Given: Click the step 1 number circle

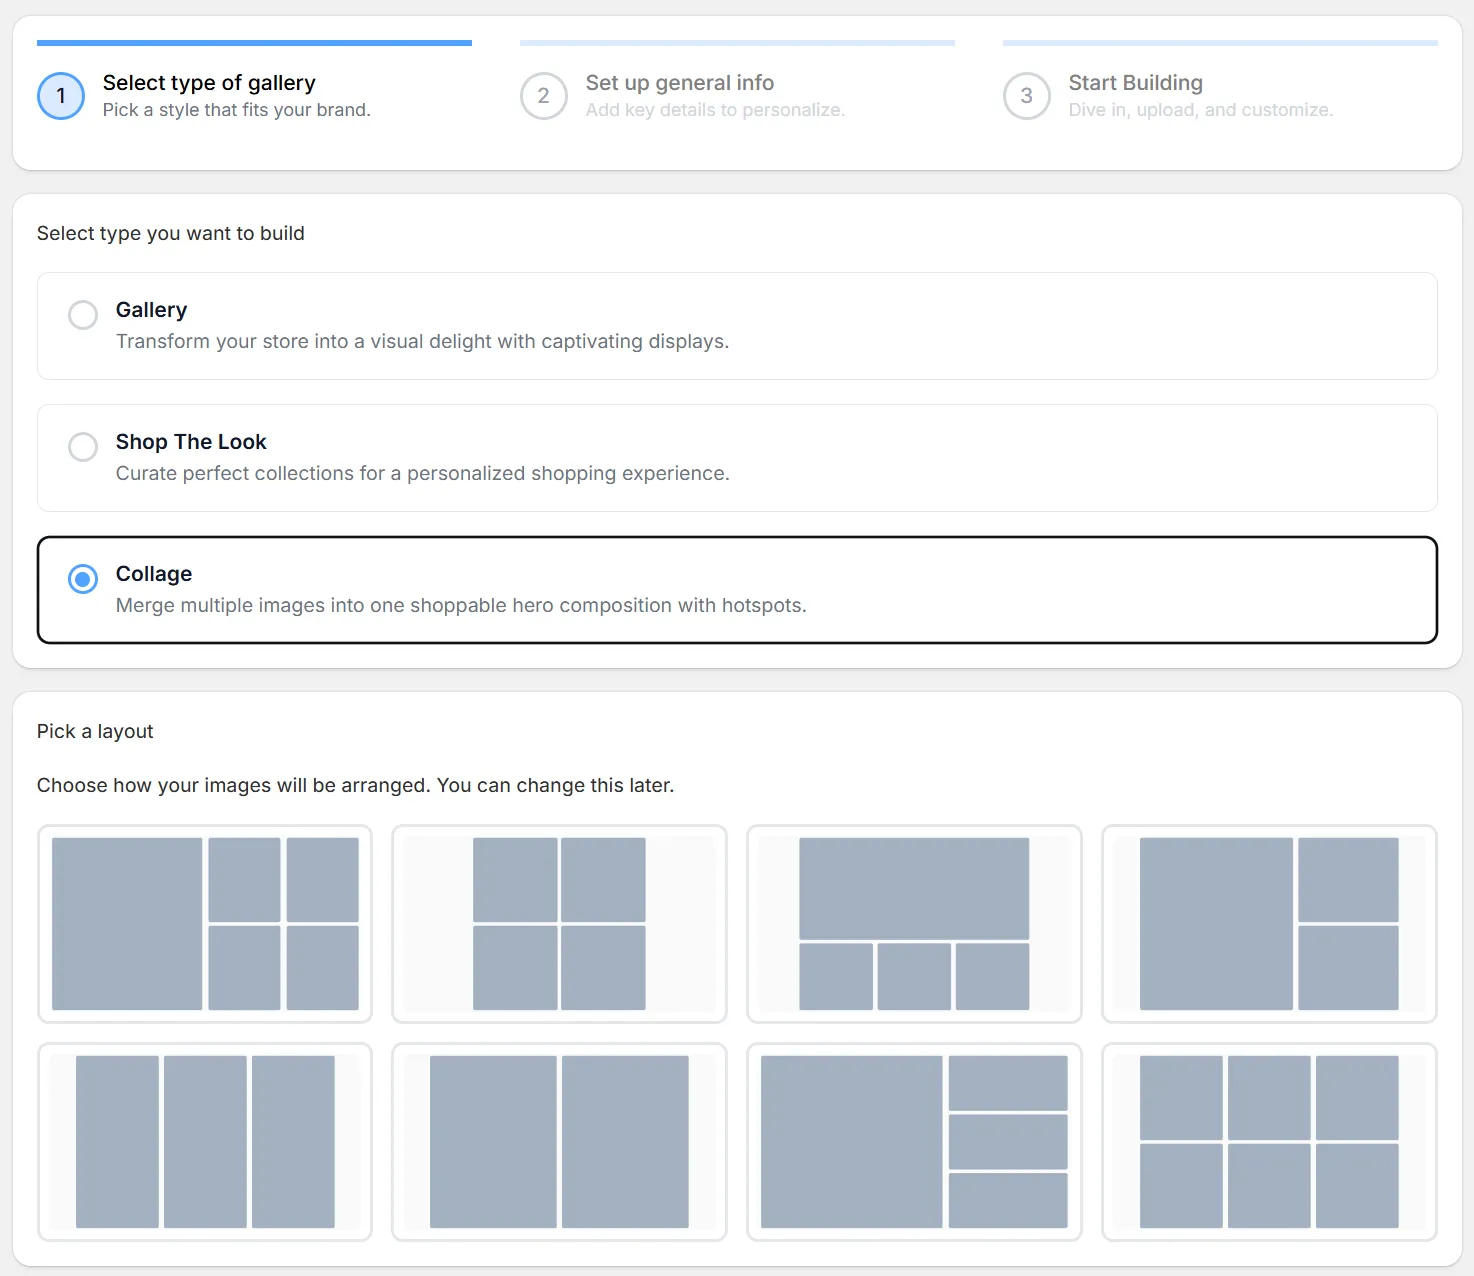Looking at the screenshot, I should pos(61,96).
